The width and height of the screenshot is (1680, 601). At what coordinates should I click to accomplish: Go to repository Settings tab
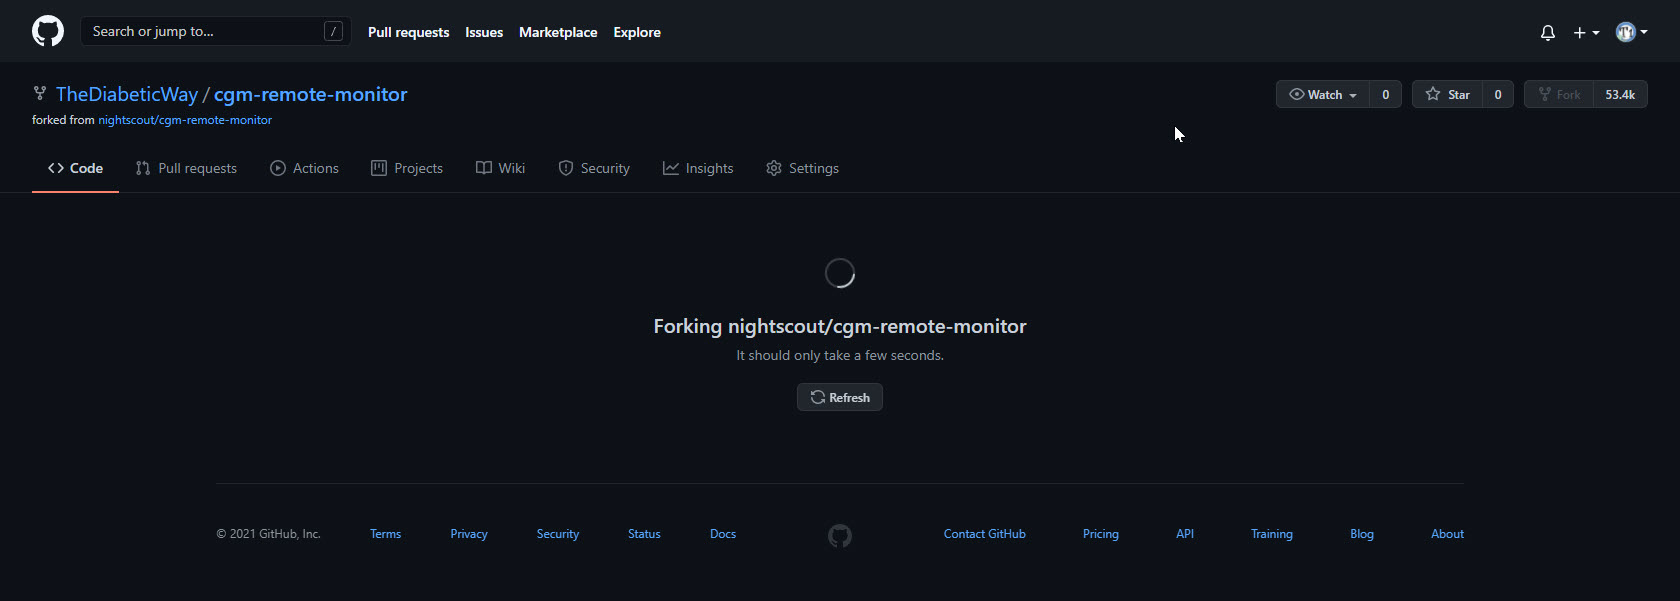tap(802, 168)
